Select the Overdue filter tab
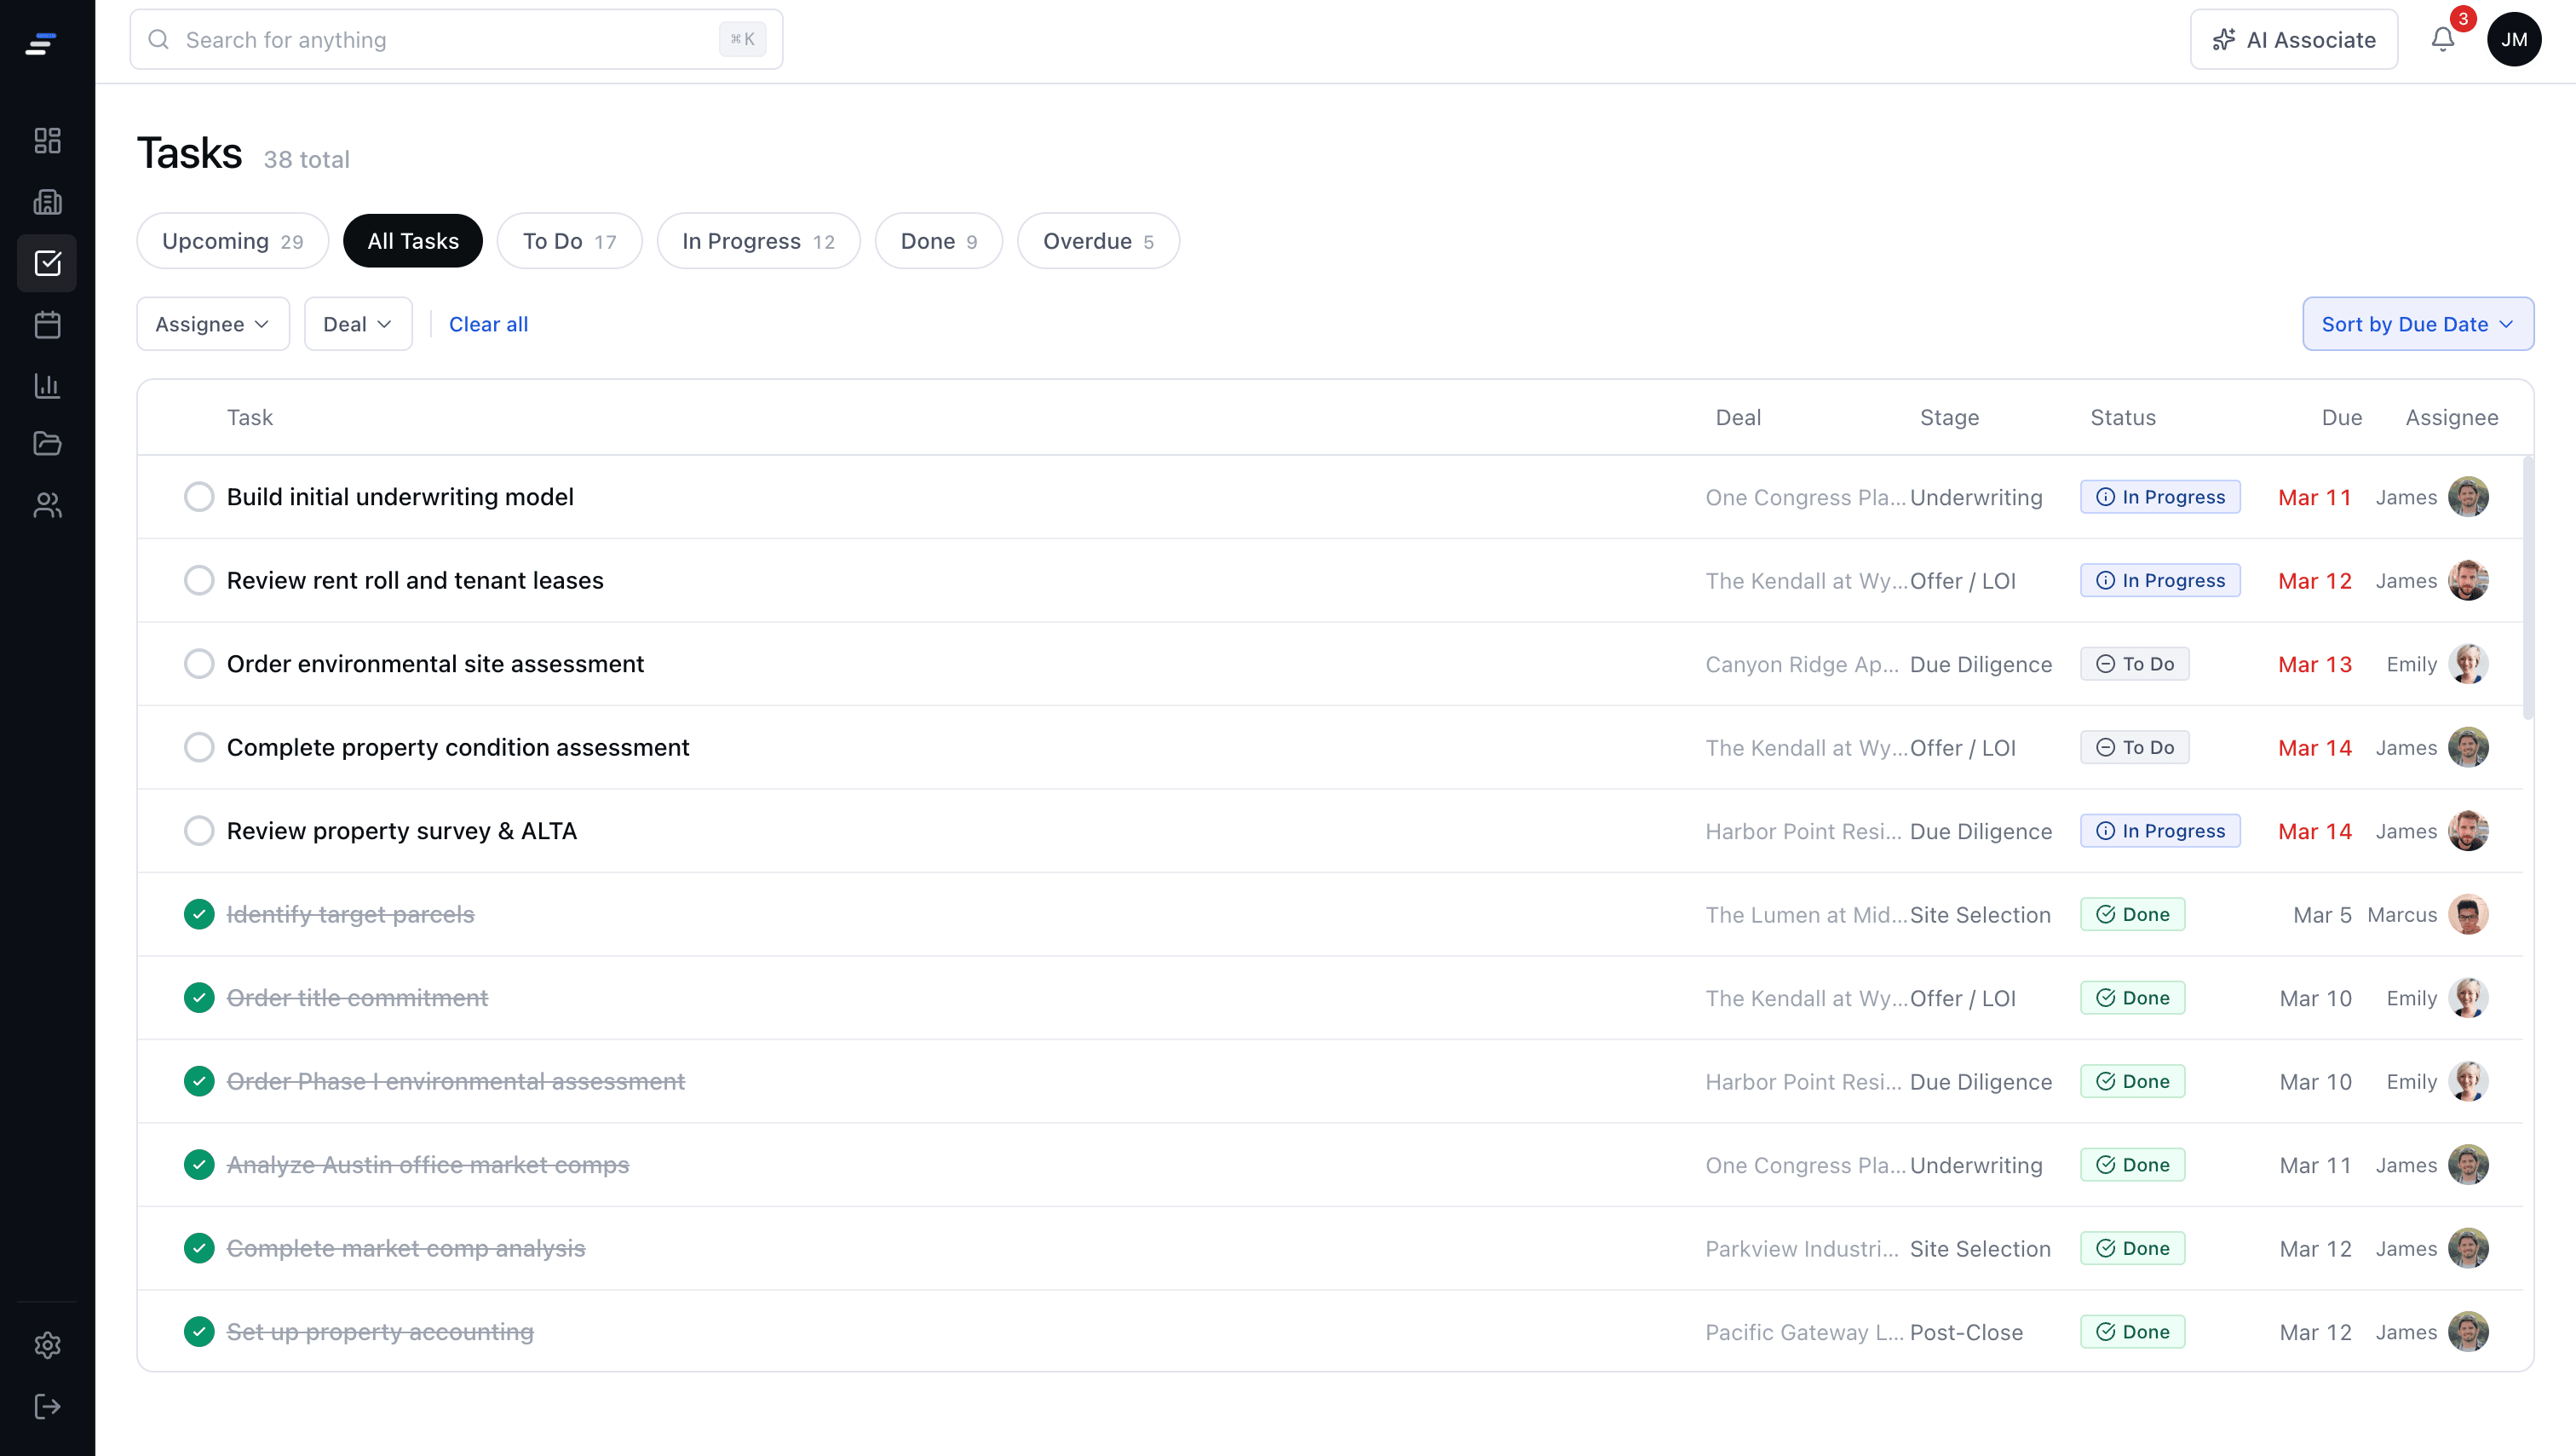This screenshot has height=1456, width=2576. tap(1097, 240)
